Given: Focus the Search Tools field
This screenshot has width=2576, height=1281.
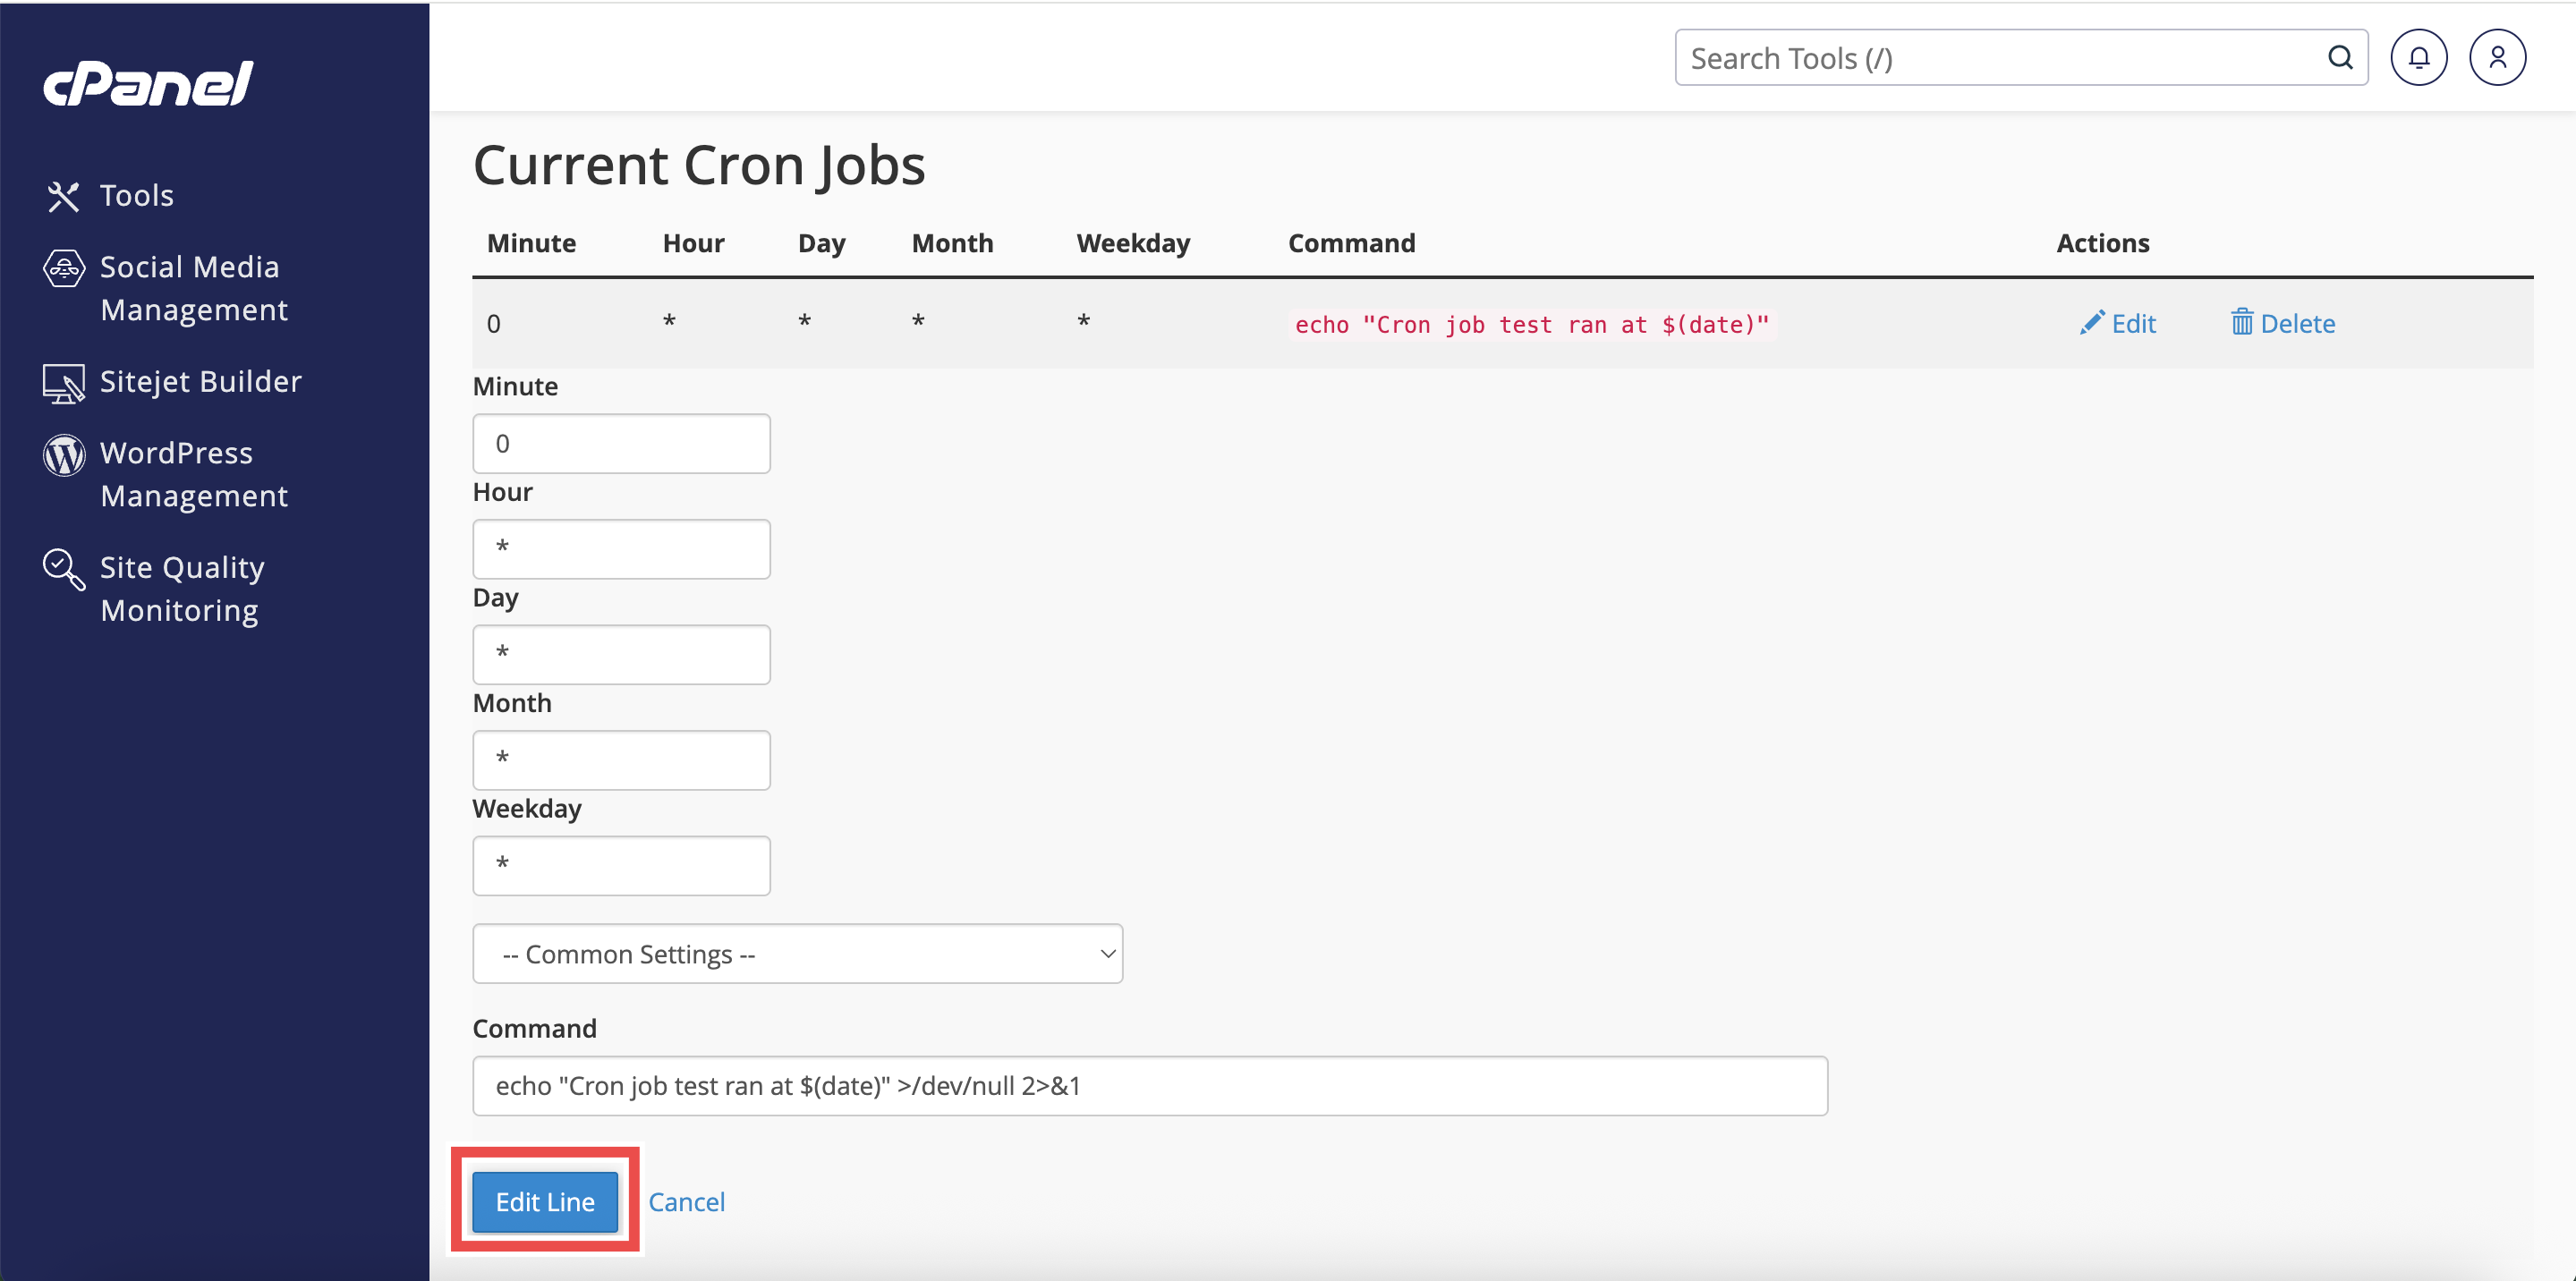Looking at the screenshot, I should 2000,58.
